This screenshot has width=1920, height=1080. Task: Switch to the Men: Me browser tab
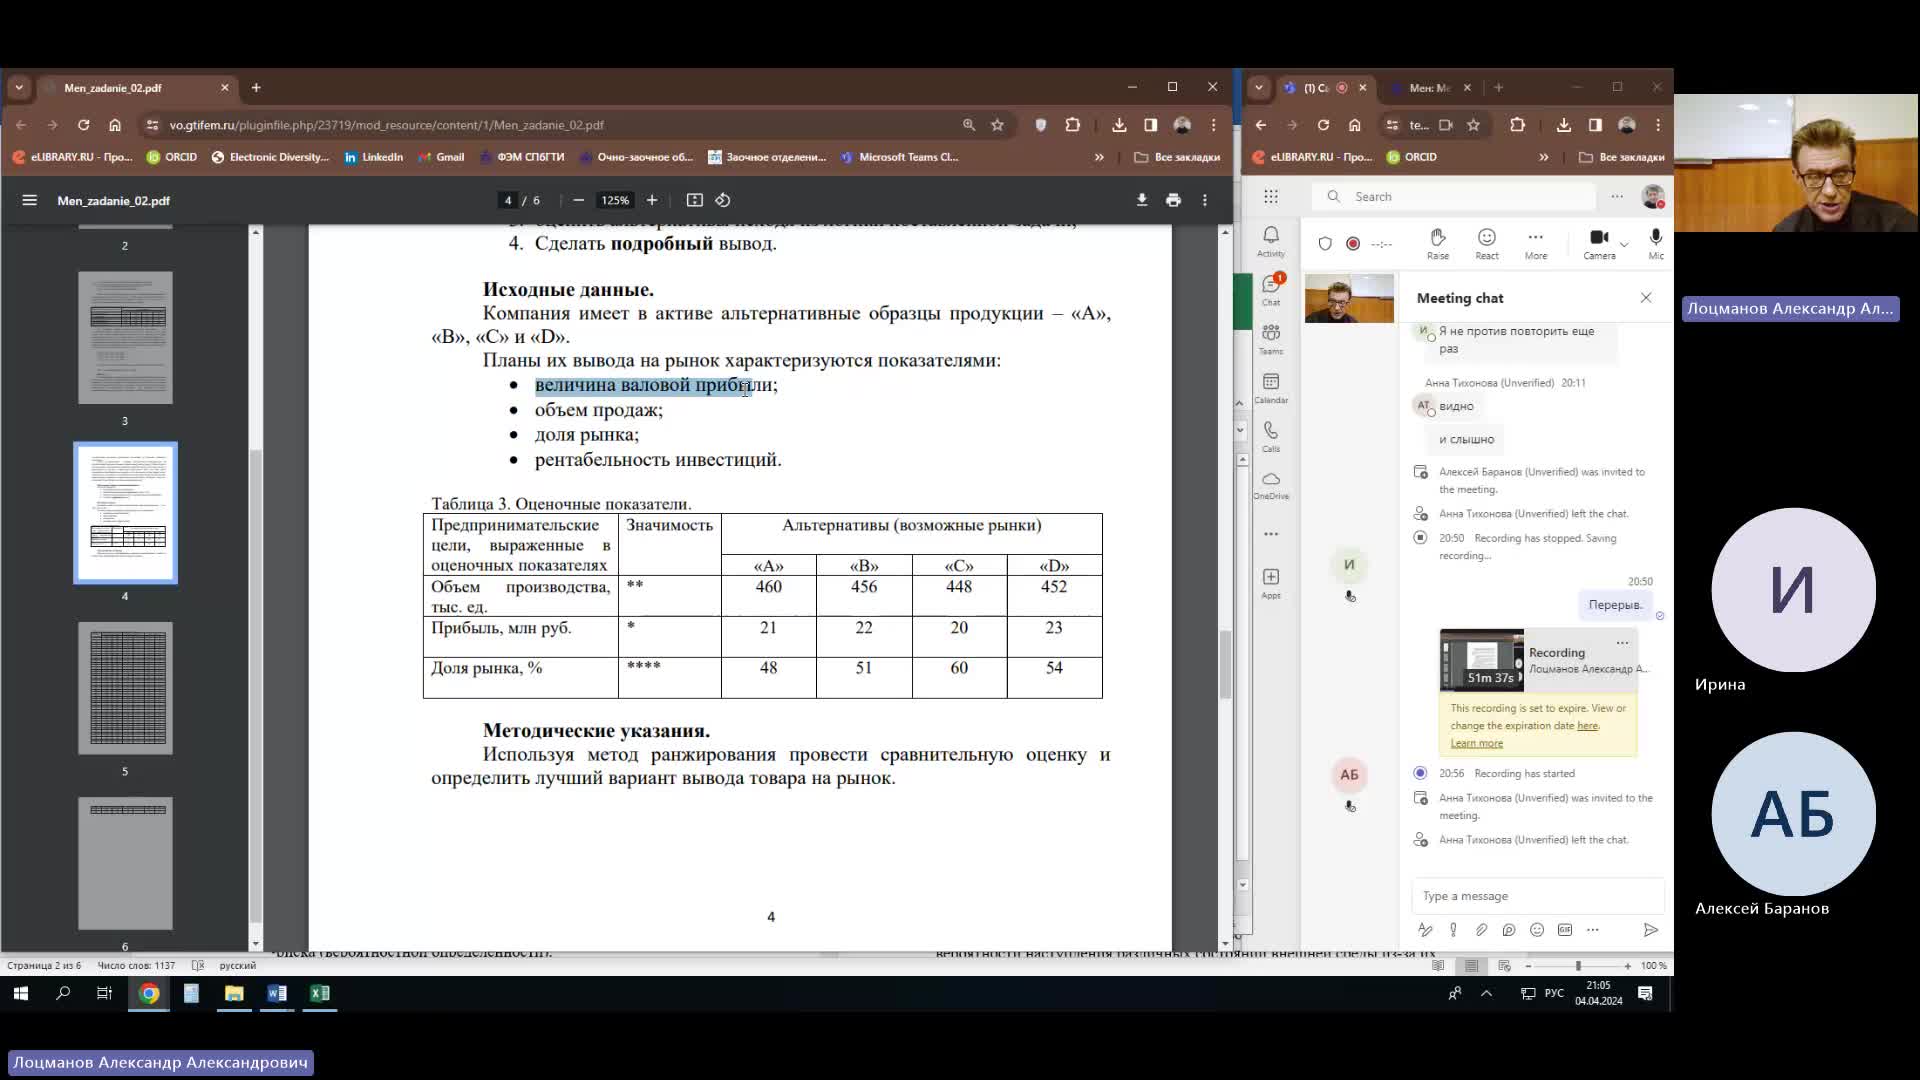(x=1430, y=88)
